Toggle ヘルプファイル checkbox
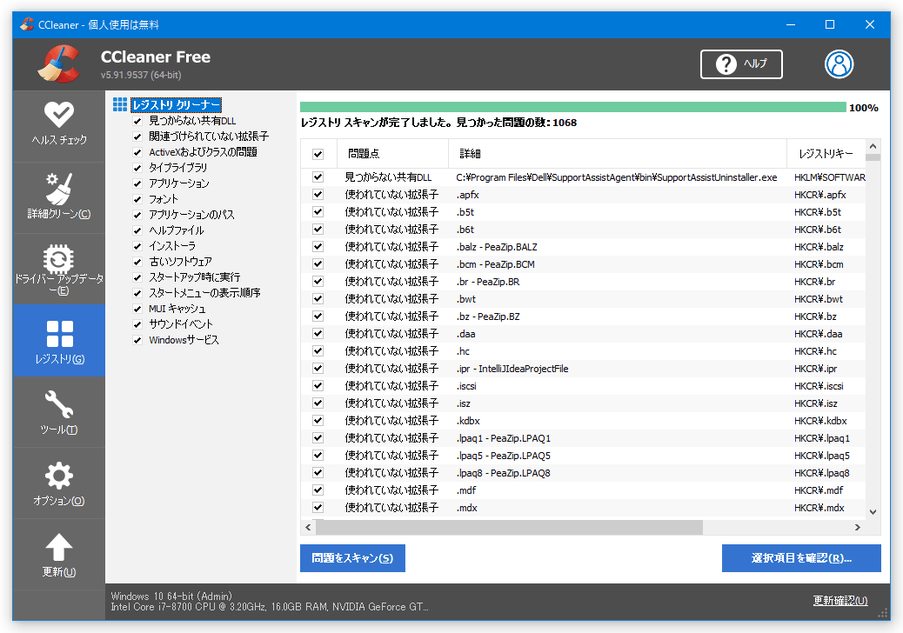Screen dimensions: 903x633 137,230
